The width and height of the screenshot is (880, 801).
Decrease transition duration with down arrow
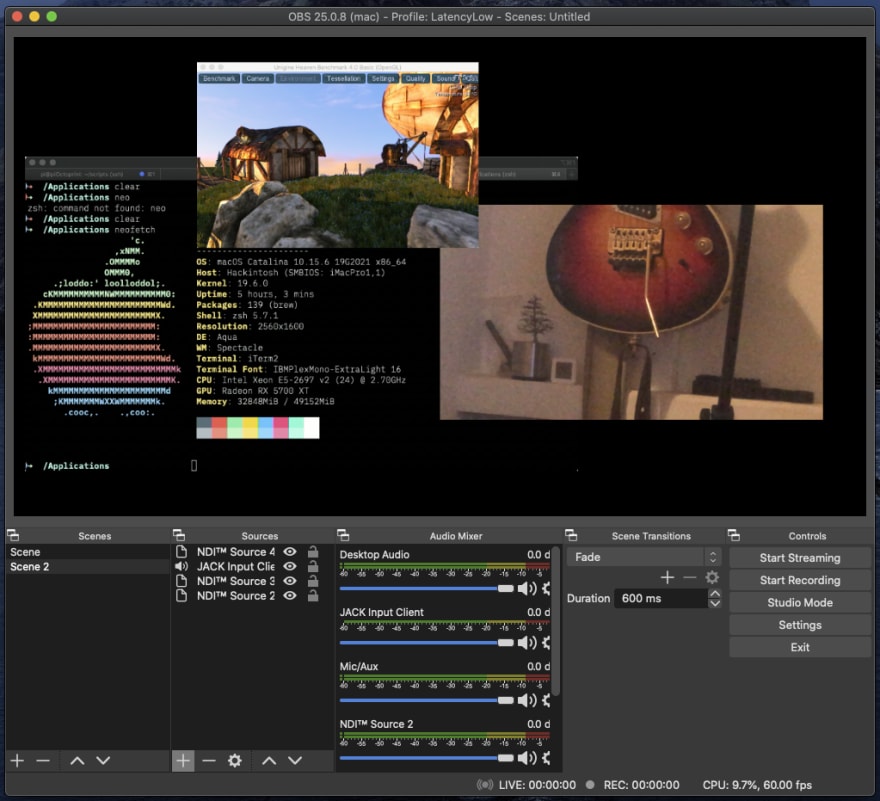click(x=714, y=603)
